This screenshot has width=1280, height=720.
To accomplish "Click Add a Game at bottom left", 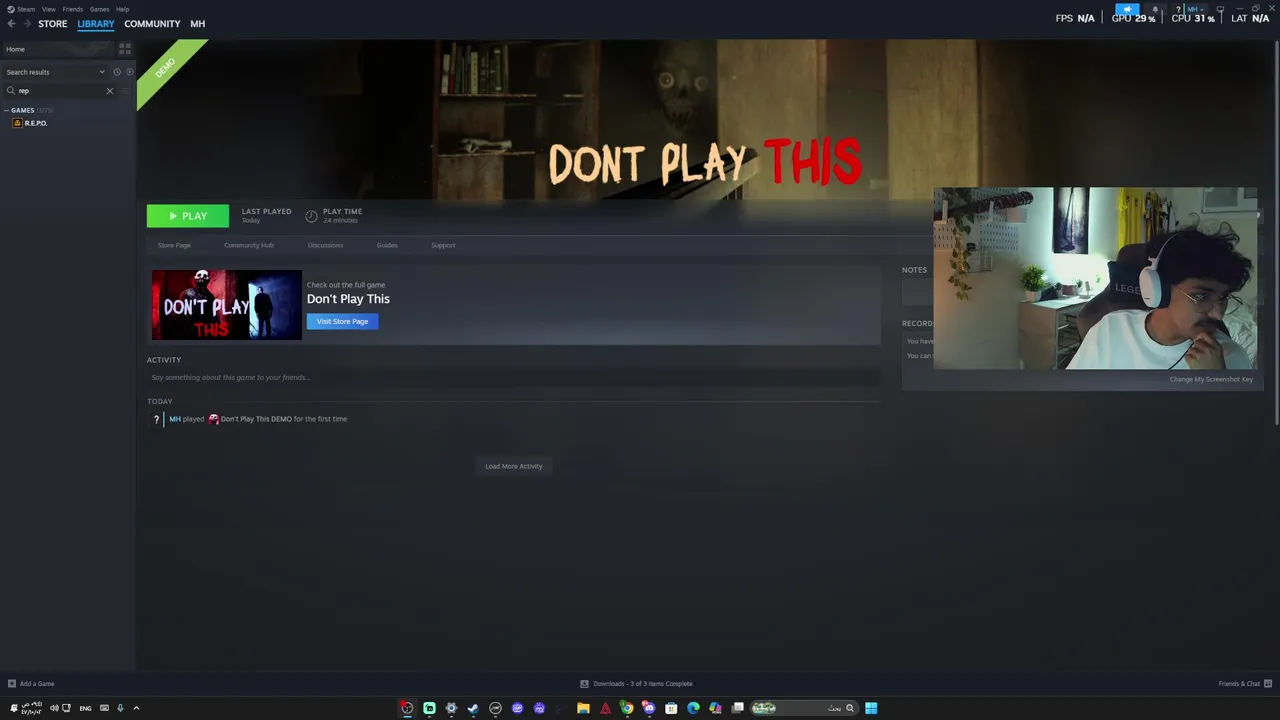I will [31, 684].
